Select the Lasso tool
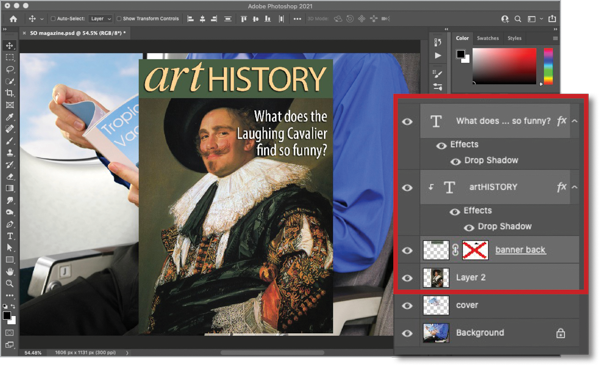 [x=10, y=69]
